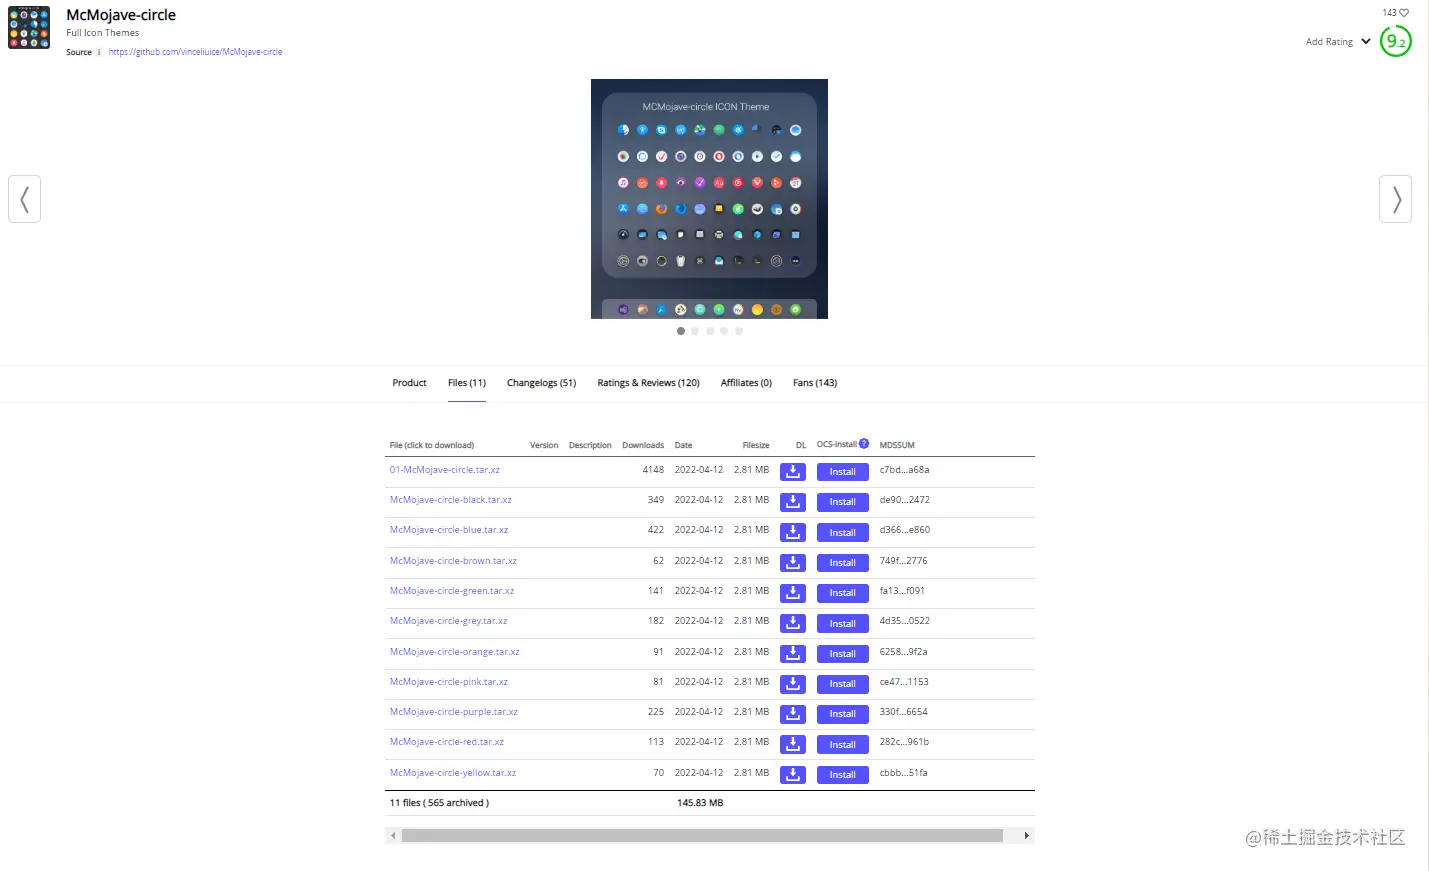The height and width of the screenshot is (871, 1429).
Task: Download icon in McMojave-circle-orange.tar.xz row
Action: tap(793, 653)
